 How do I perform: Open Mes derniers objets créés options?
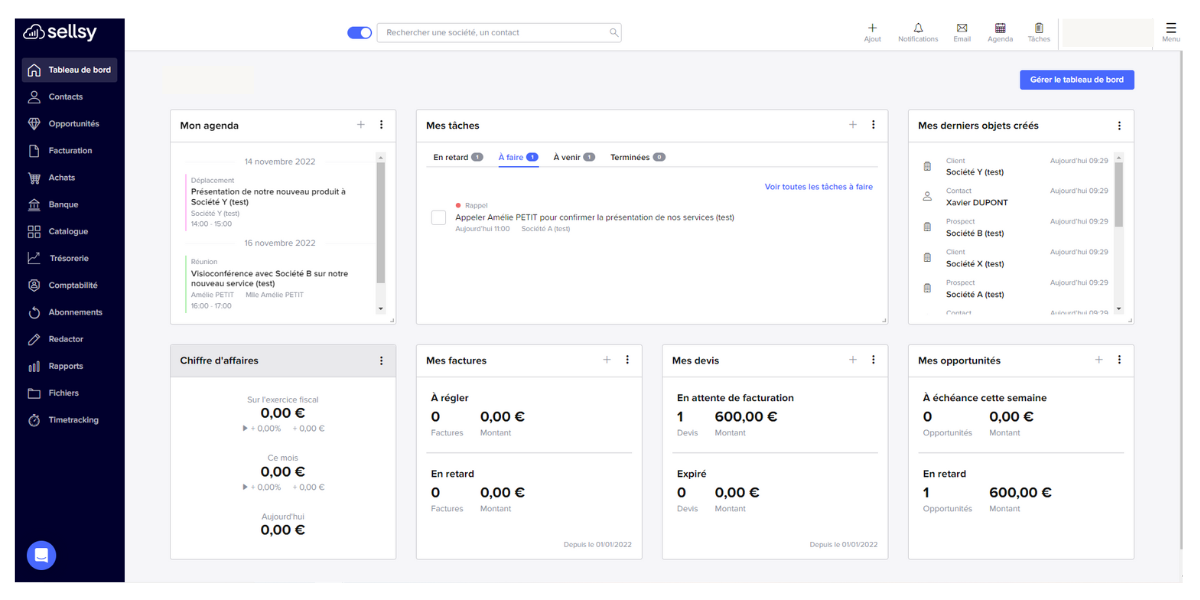(x=1119, y=126)
